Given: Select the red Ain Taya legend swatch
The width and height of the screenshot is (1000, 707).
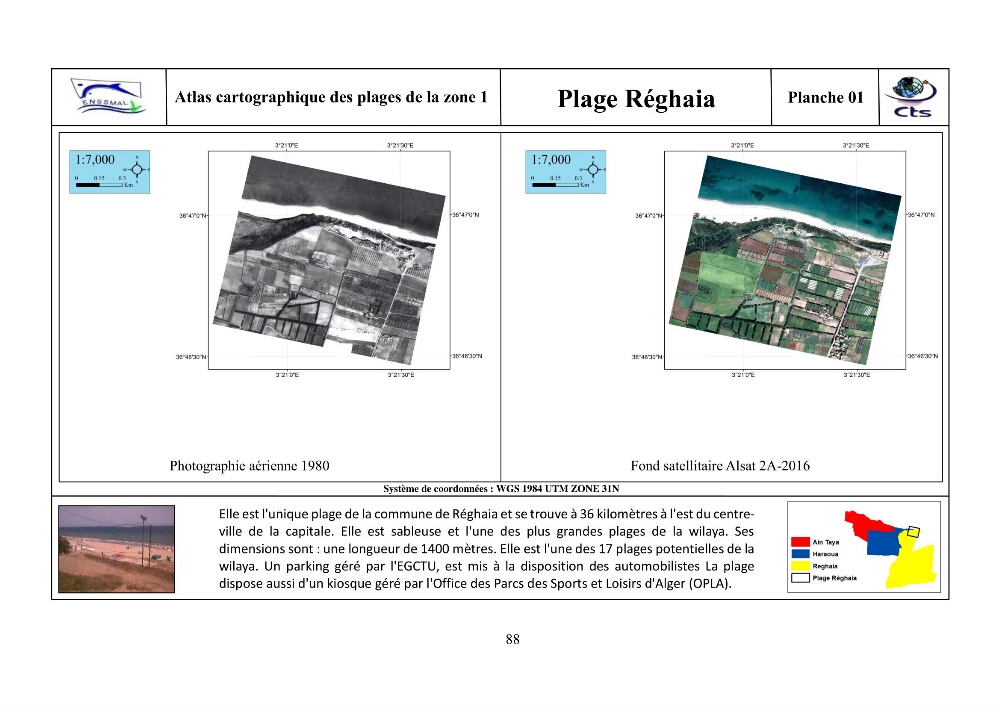Looking at the screenshot, I should [x=800, y=542].
